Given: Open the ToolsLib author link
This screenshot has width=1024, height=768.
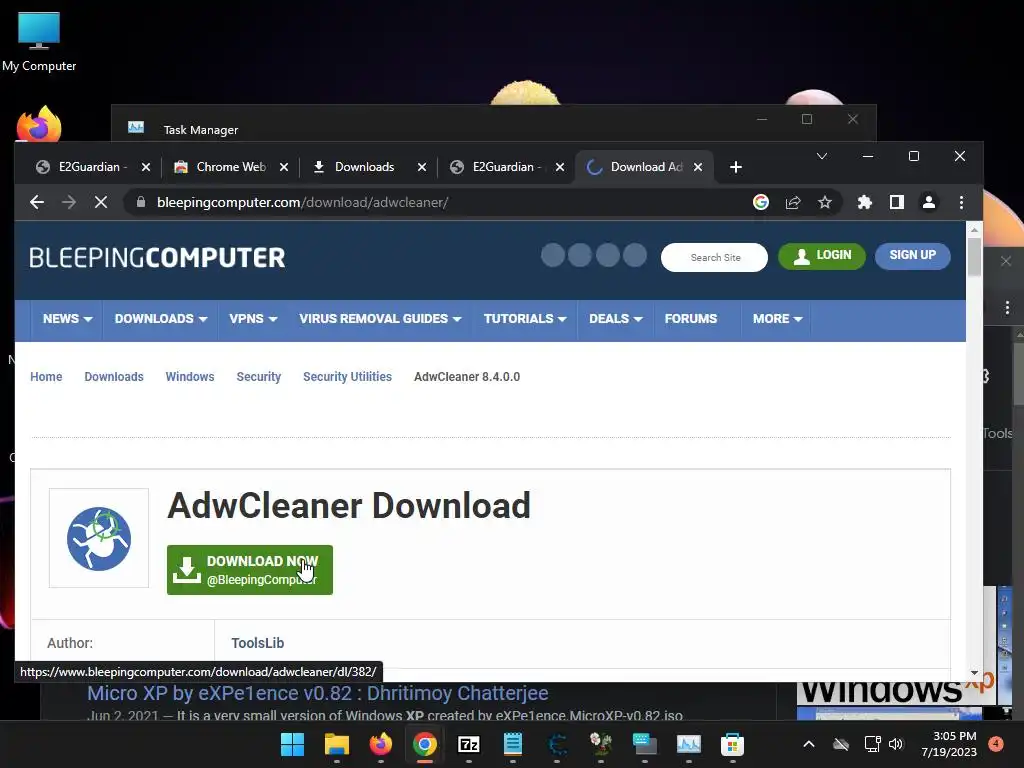Looking at the screenshot, I should (257, 643).
